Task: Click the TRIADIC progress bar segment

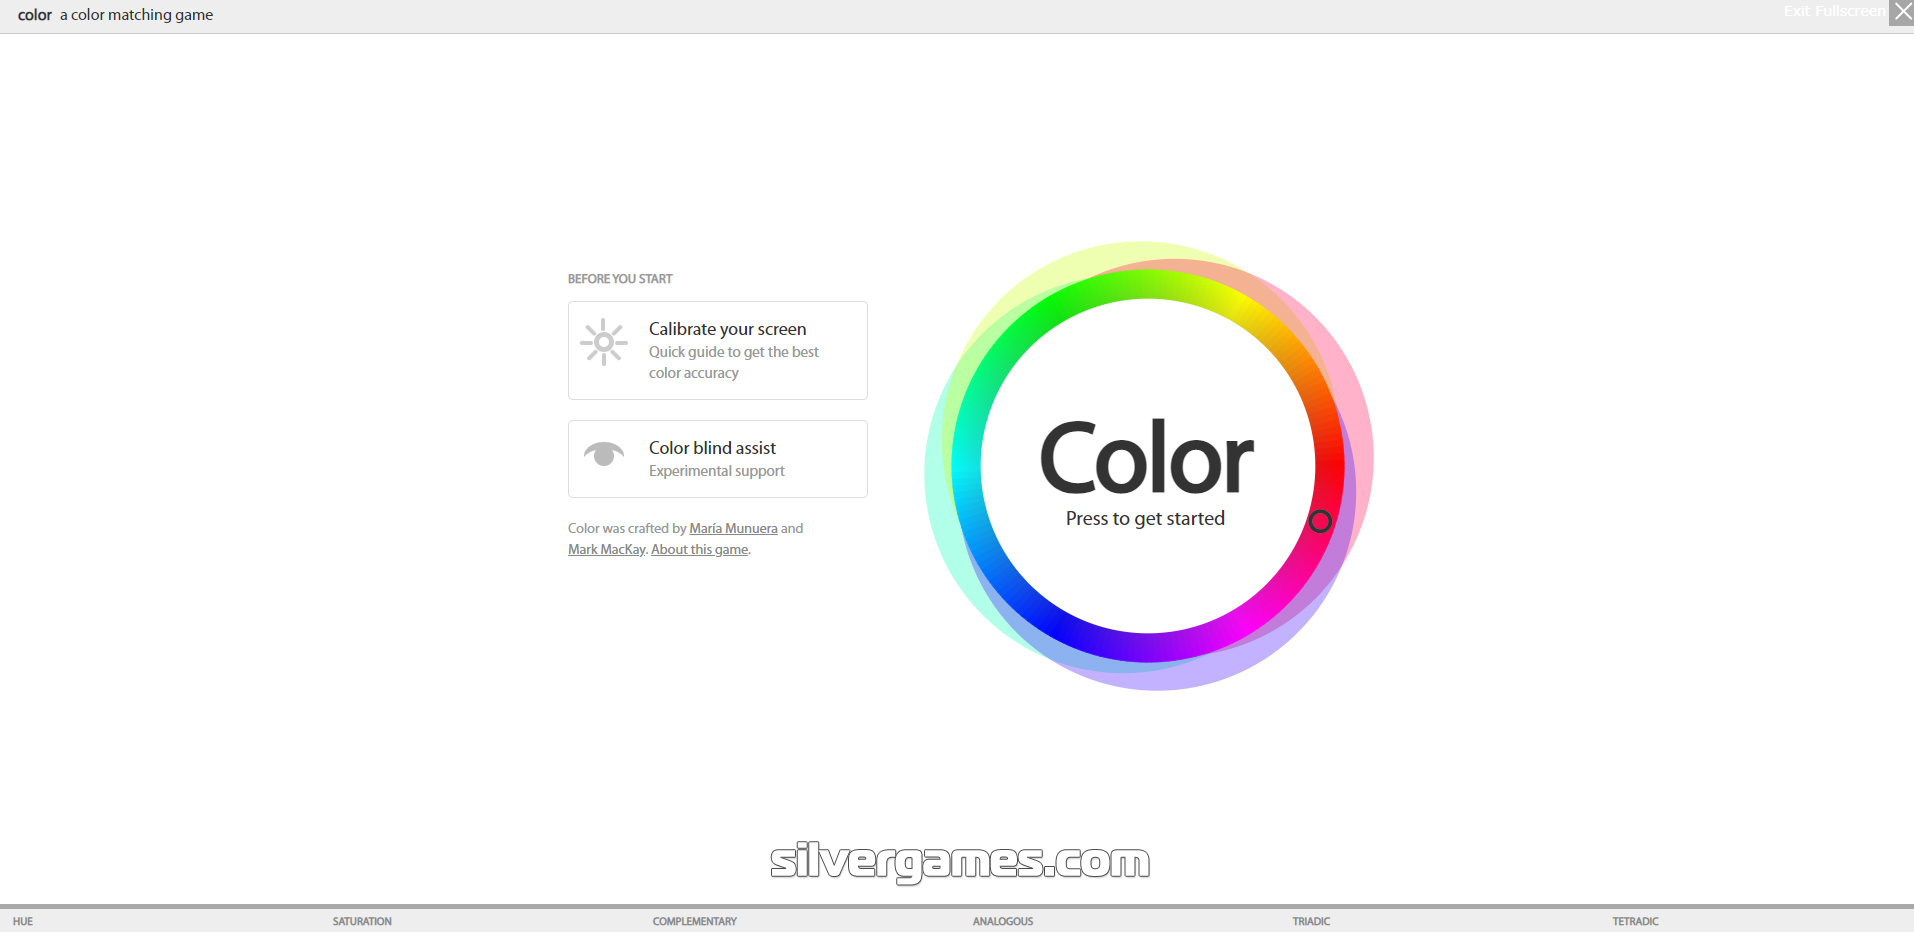Action: [1311, 921]
